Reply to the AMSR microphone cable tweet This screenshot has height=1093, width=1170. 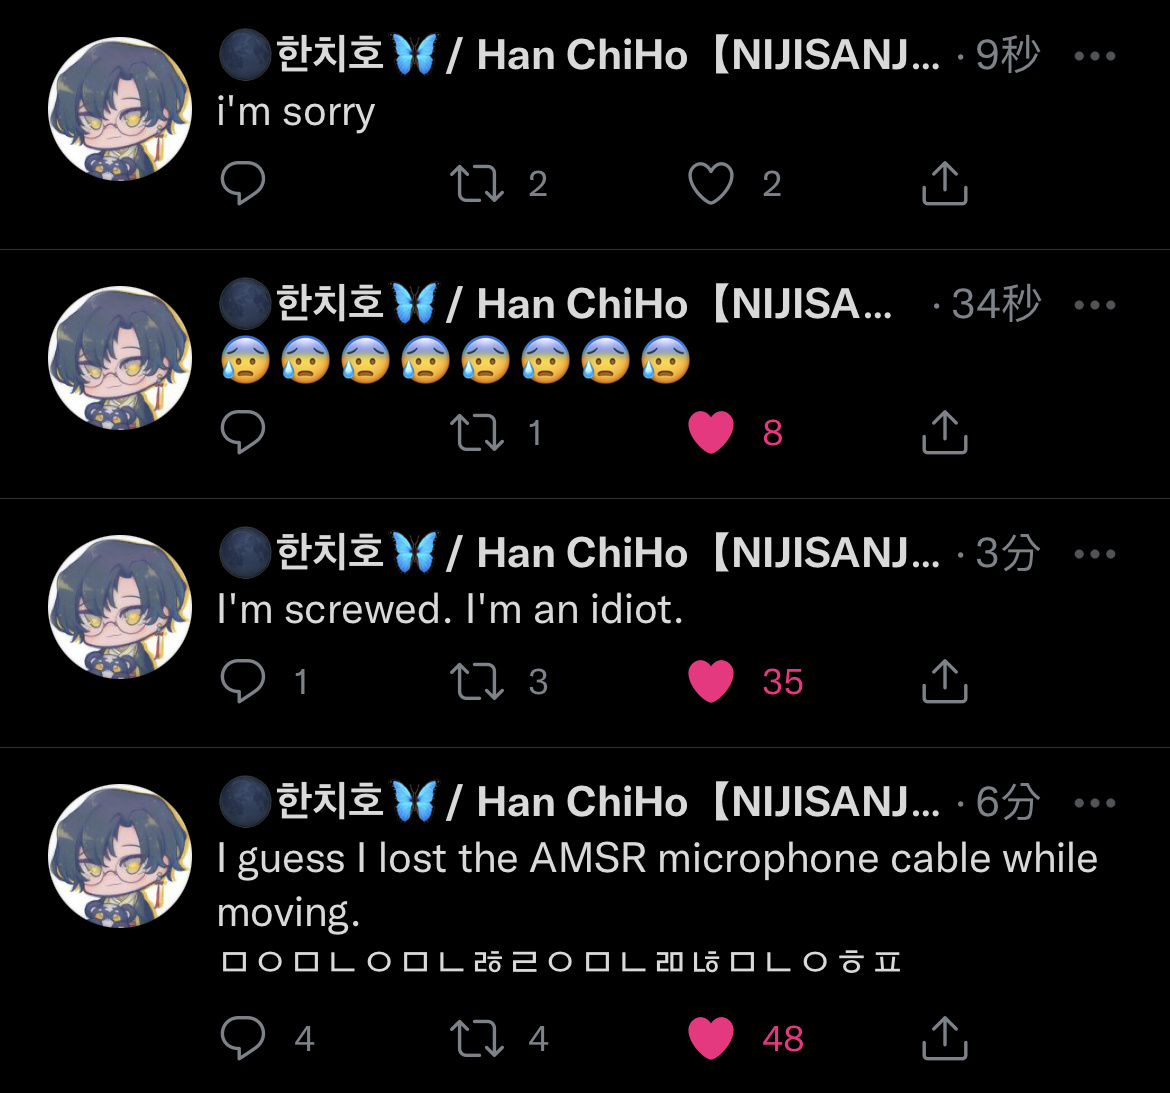(243, 1038)
